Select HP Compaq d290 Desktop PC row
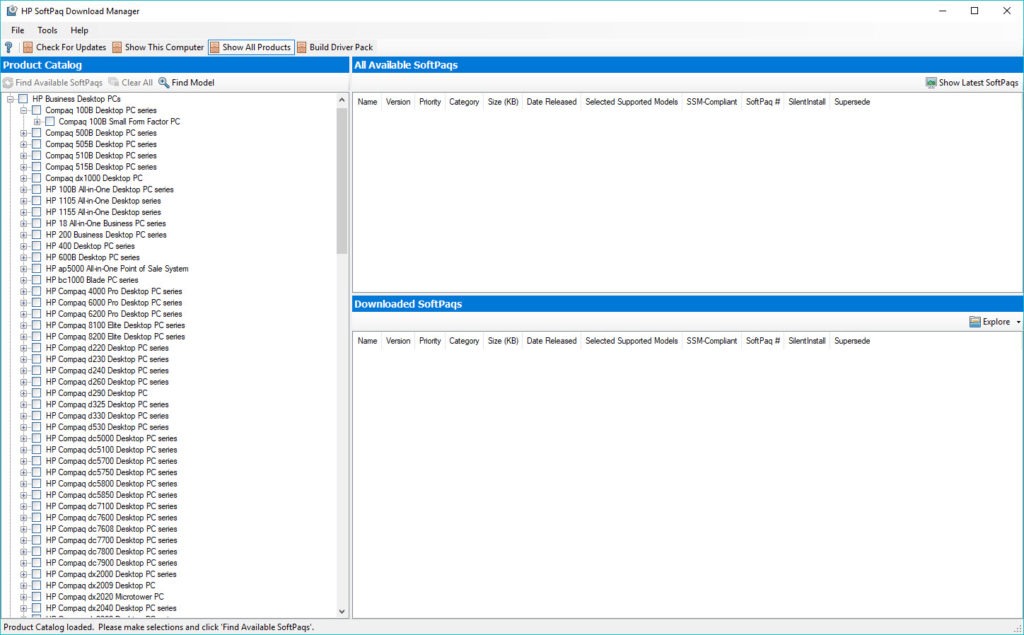 [x=96, y=393]
